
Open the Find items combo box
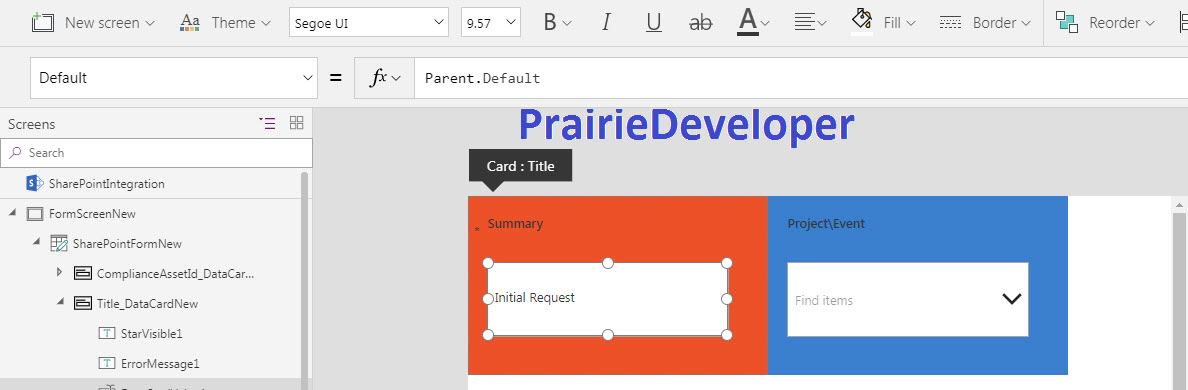pyautogui.click(x=908, y=300)
